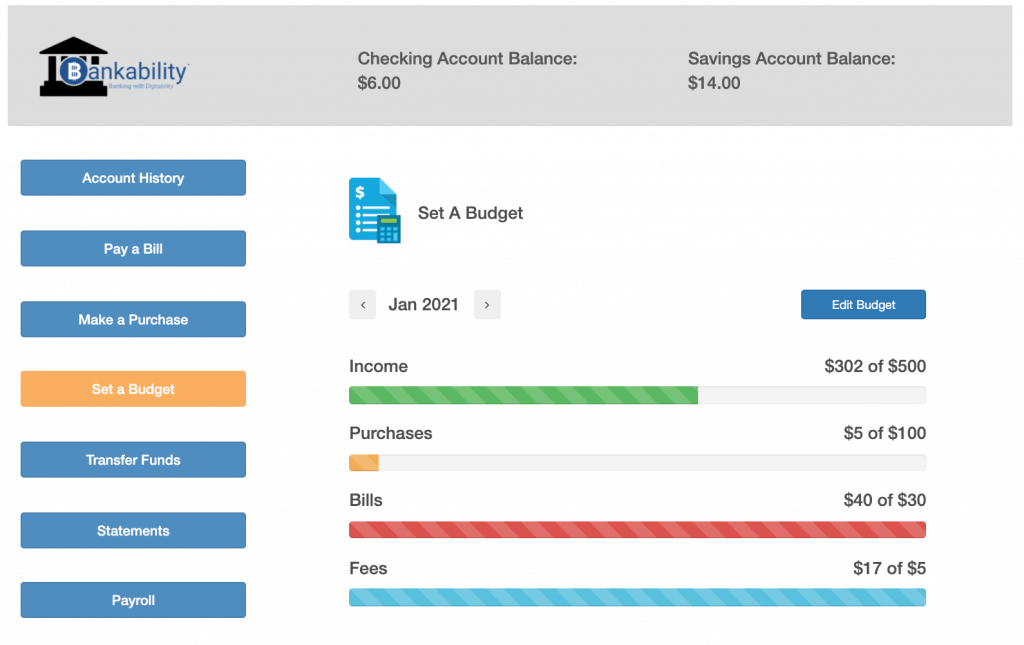Go to the previous month

[x=362, y=304]
